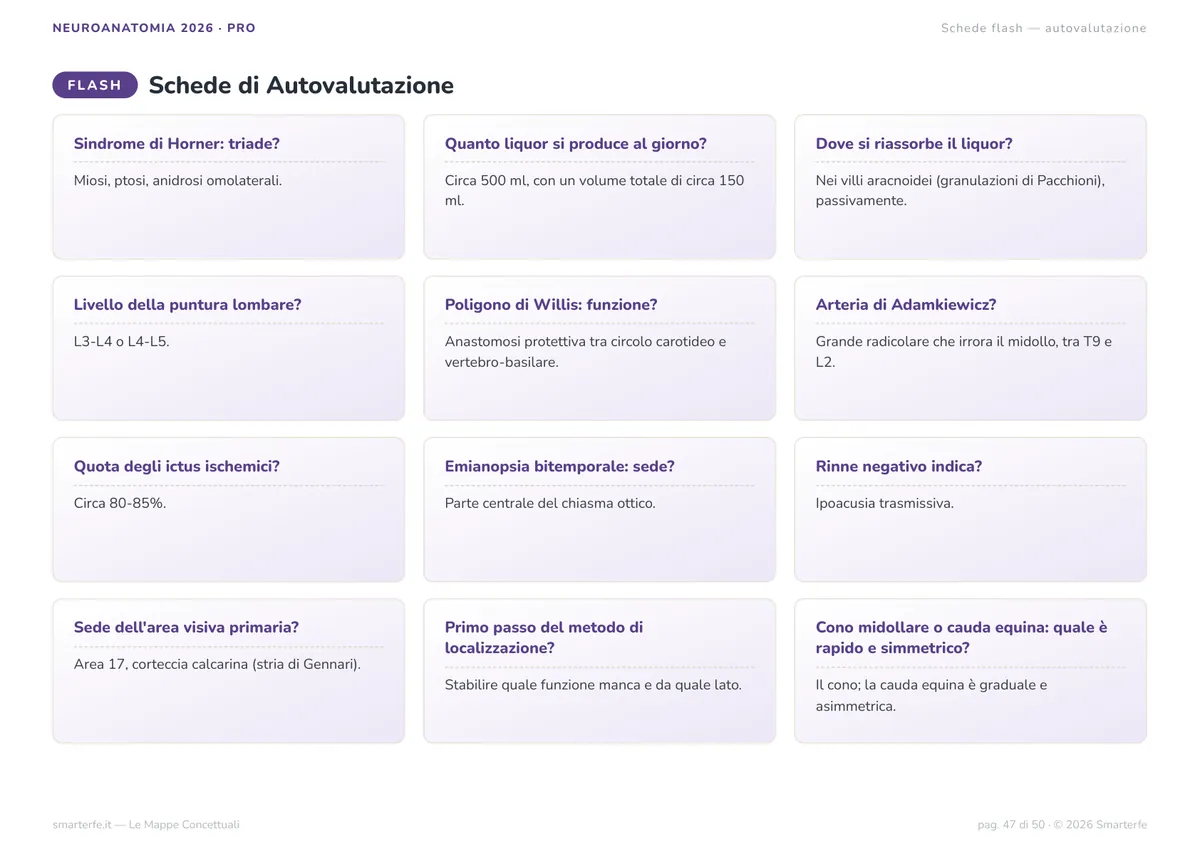Select the answer starting 'Circa 500 ml'

tap(595, 191)
